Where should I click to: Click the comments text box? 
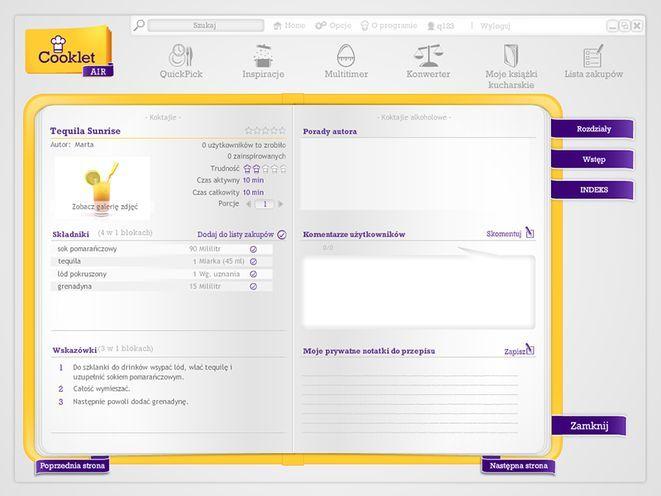coord(419,292)
